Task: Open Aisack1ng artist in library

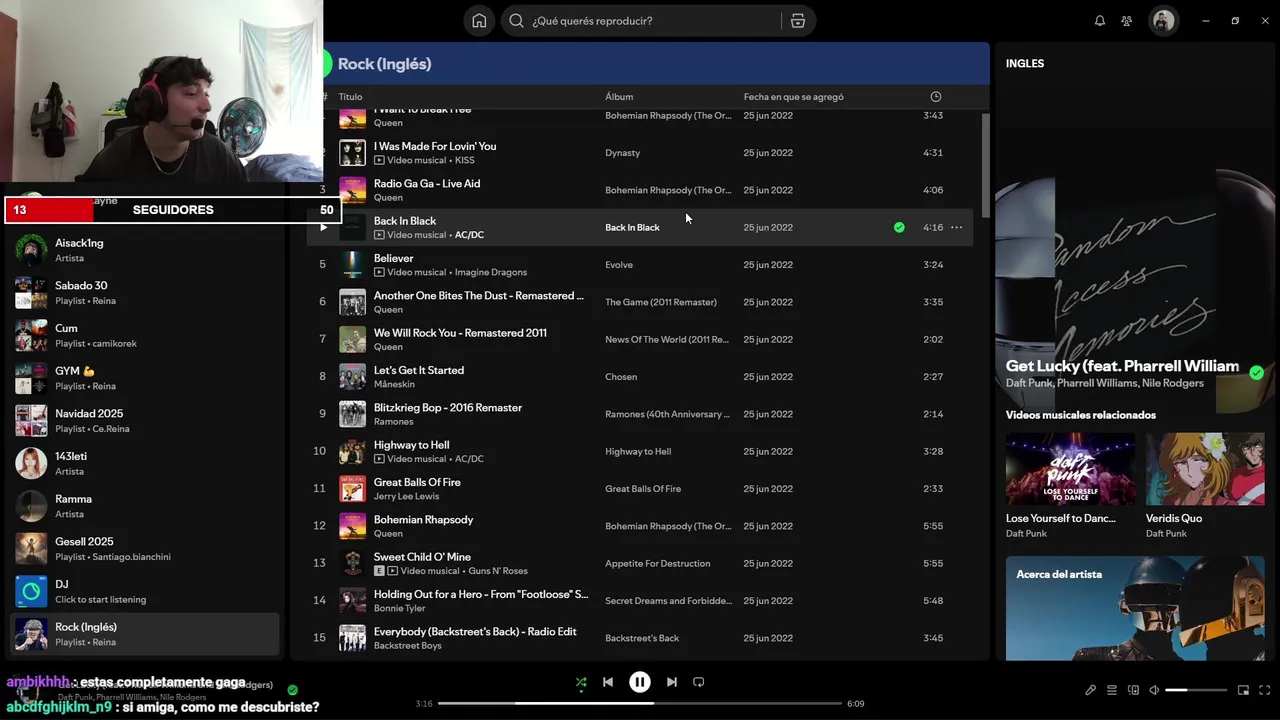Action: pos(145,250)
